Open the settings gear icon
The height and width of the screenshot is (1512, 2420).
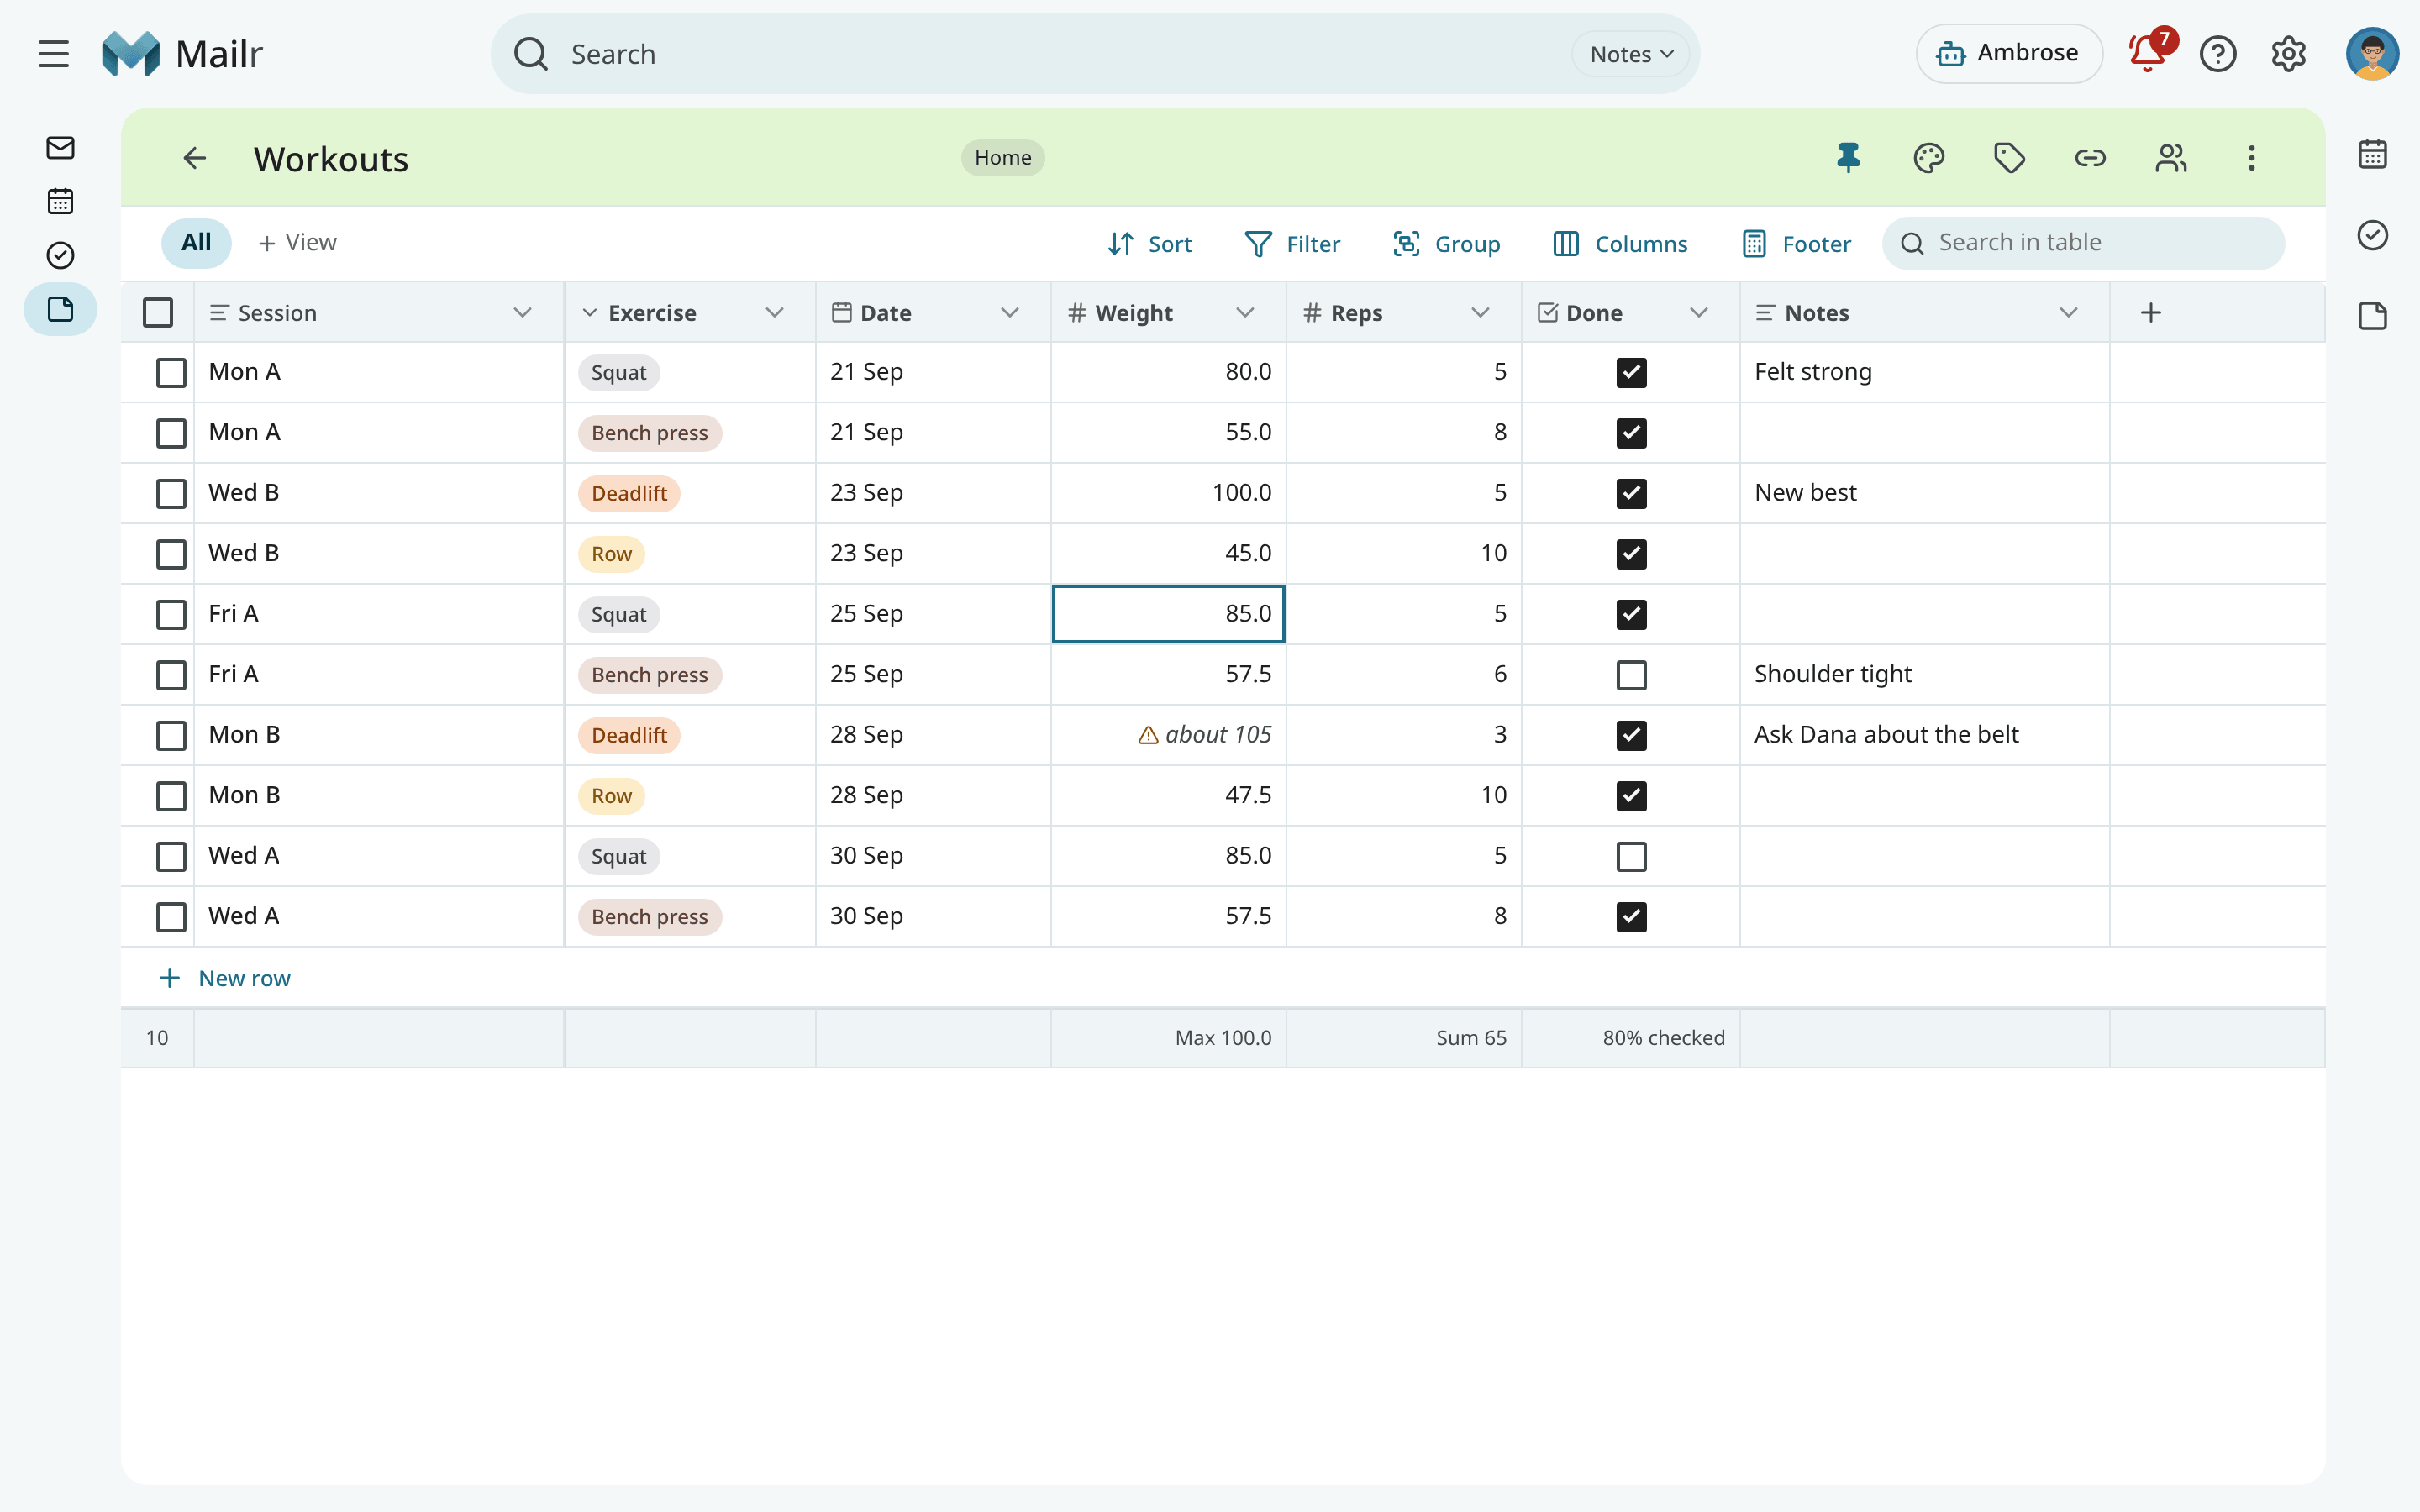[2288, 54]
